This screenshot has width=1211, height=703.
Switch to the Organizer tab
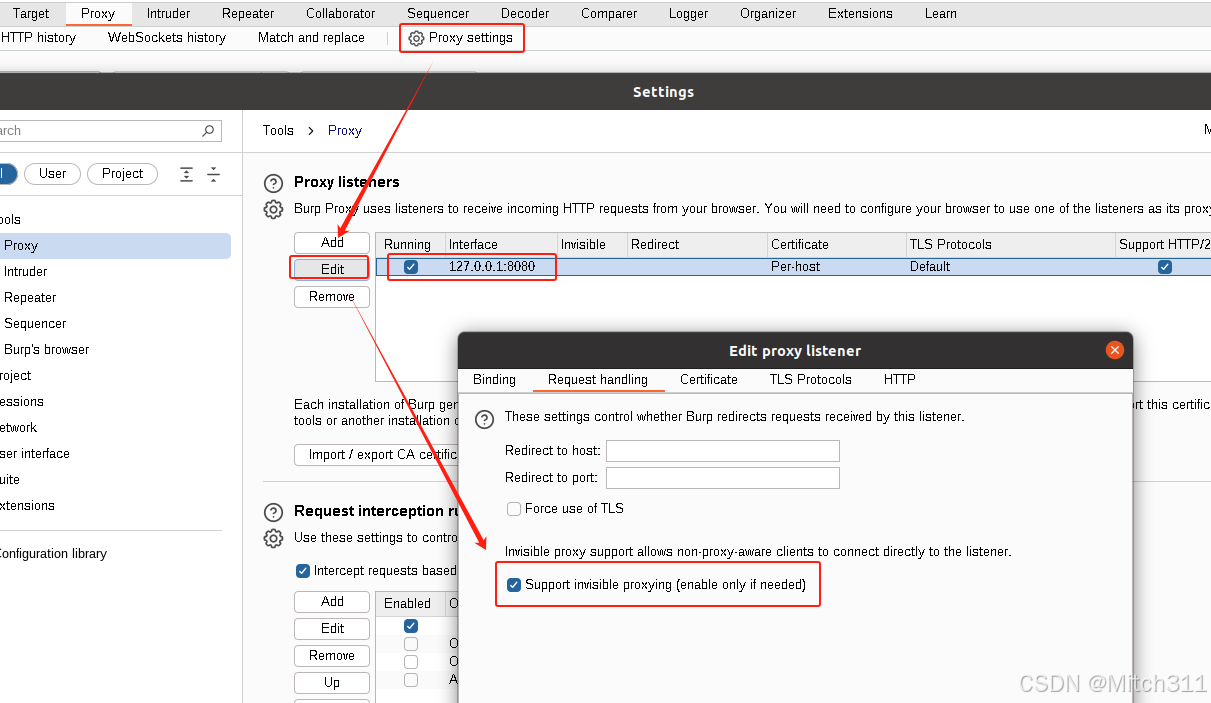coord(768,14)
